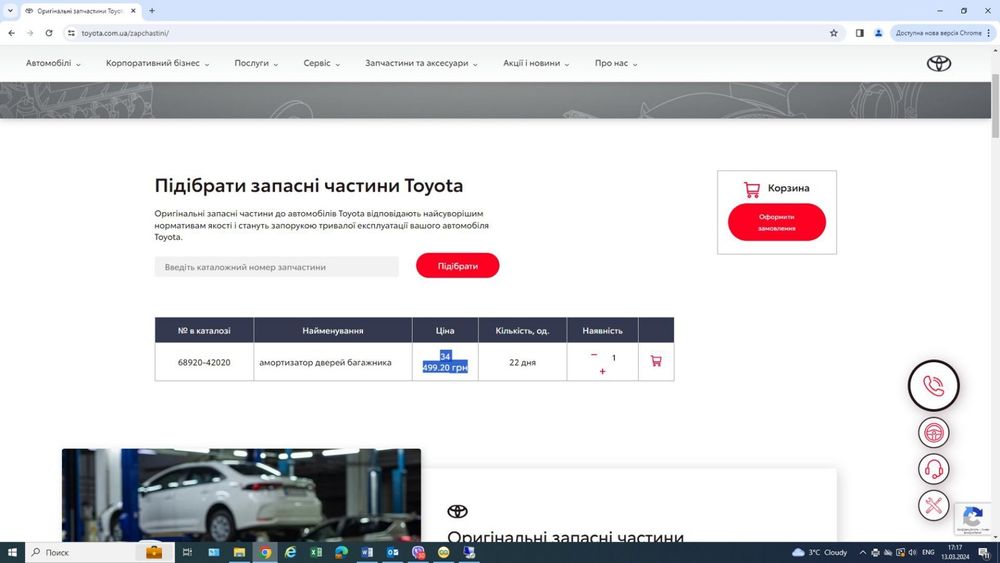Expand the Корпоративний бізнес menu

tap(158, 63)
